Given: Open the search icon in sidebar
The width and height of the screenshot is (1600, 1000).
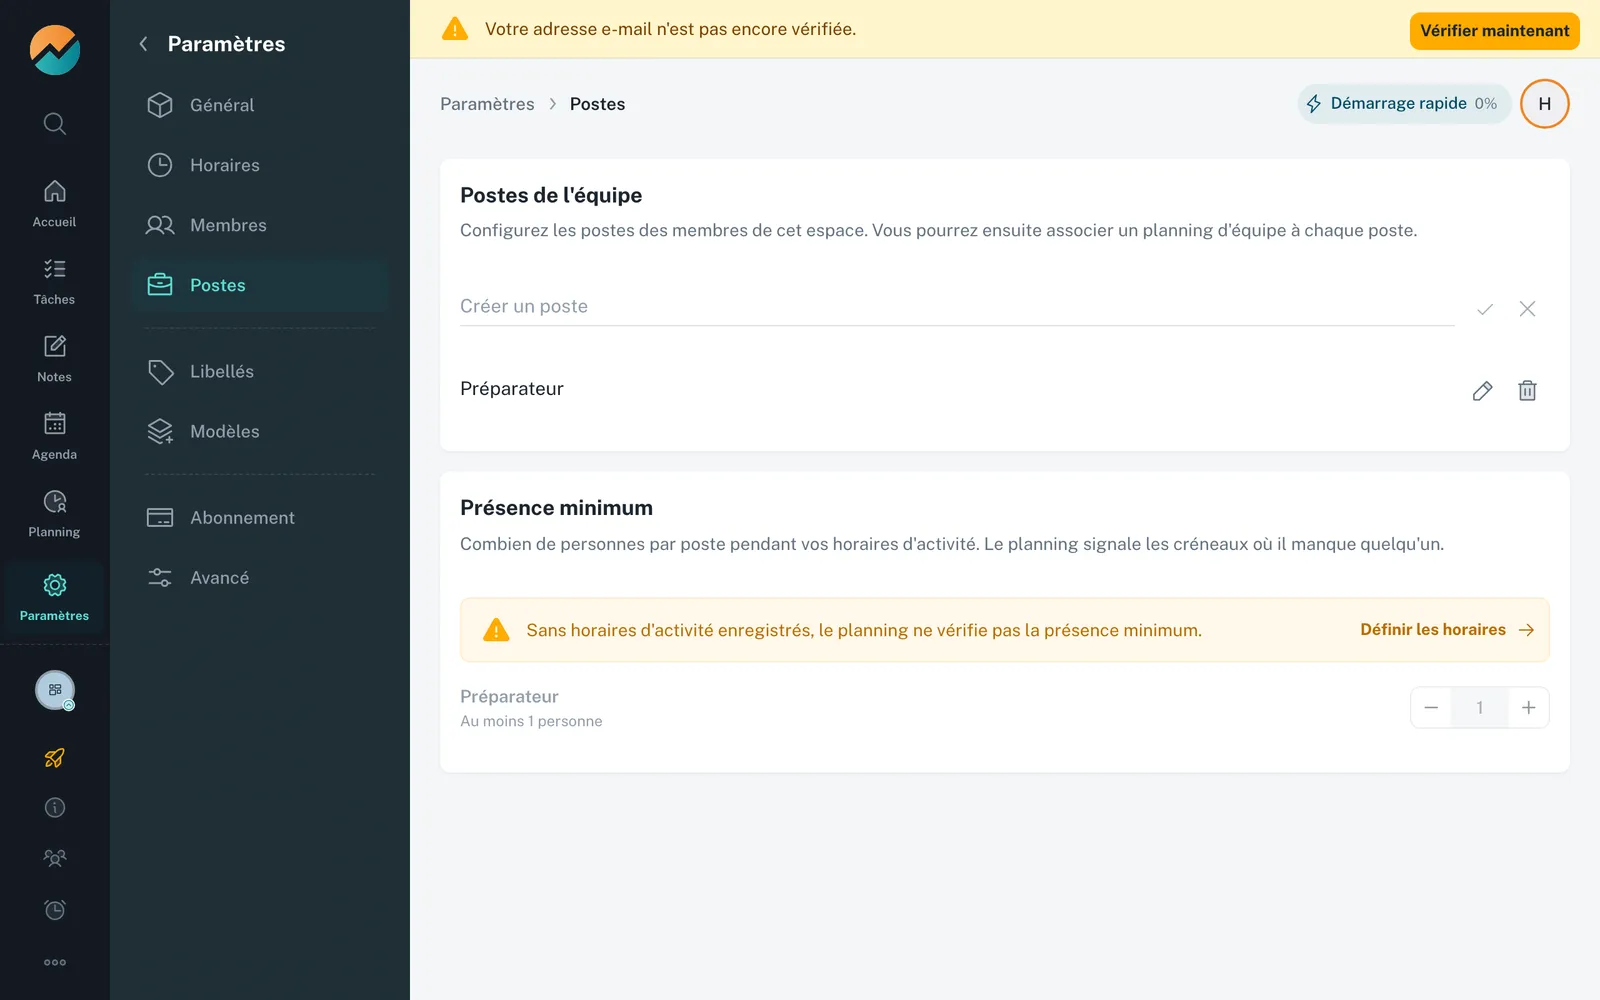Looking at the screenshot, I should click(55, 123).
